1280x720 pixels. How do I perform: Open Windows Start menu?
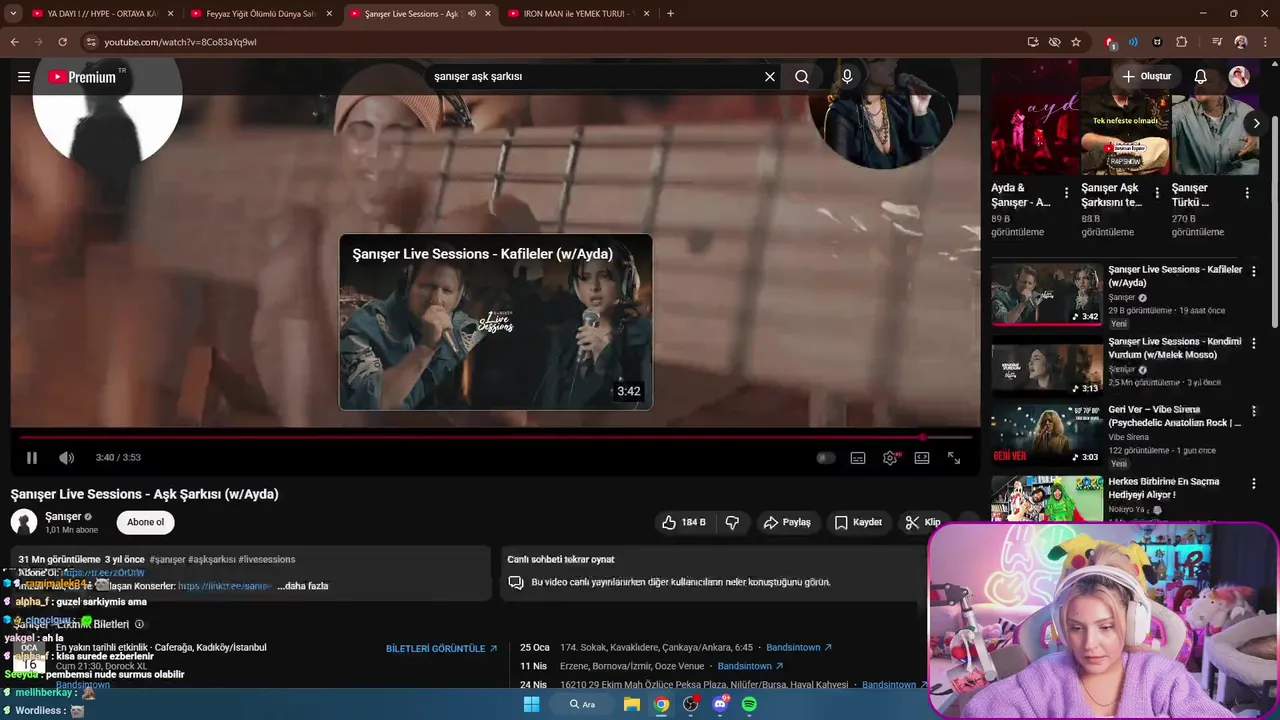[x=531, y=704]
